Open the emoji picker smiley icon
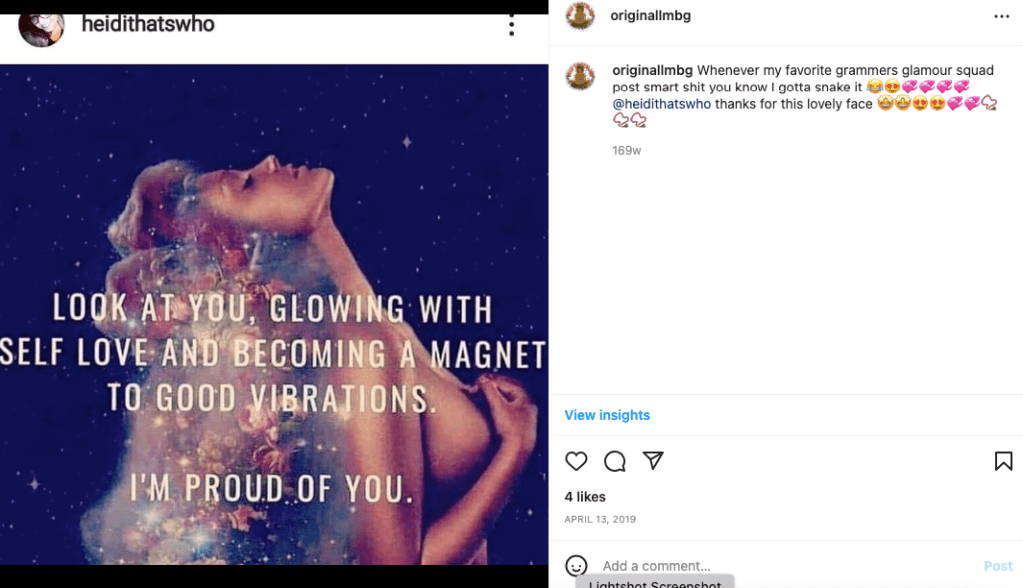 pyautogui.click(x=576, y=566)
